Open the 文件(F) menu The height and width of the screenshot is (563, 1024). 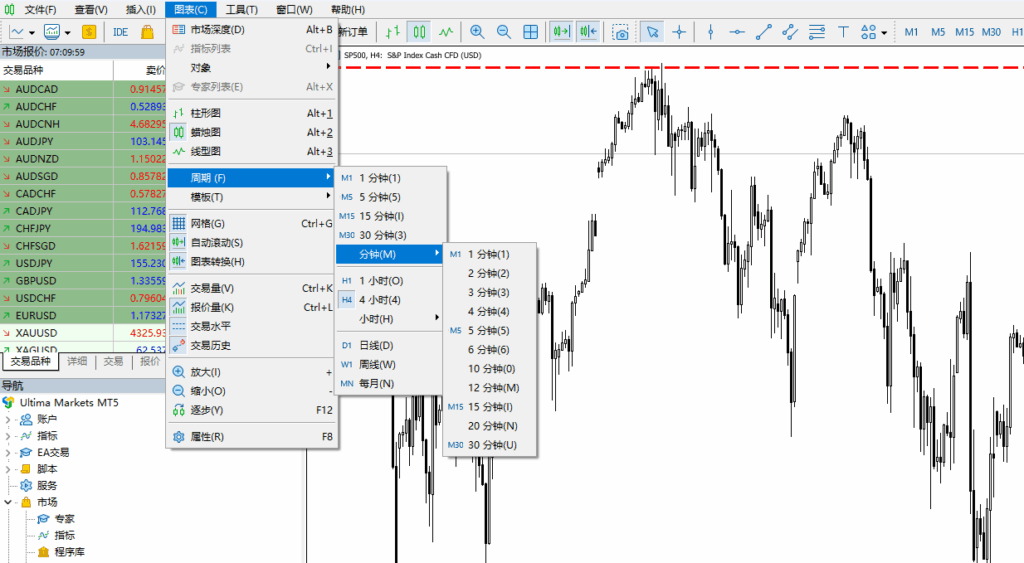coord(40,9)
